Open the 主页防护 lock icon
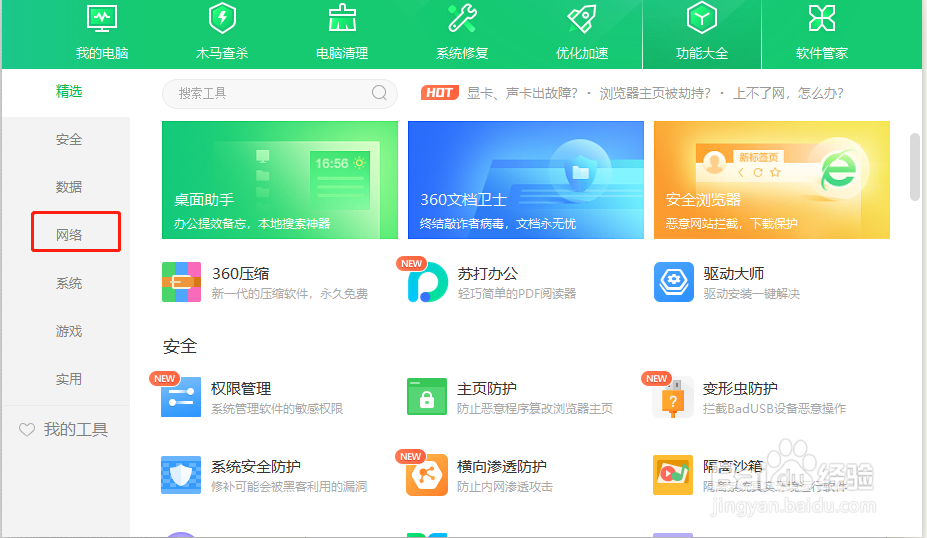The image size is (927, 538). pyautogui.click(x=427, y=397)
